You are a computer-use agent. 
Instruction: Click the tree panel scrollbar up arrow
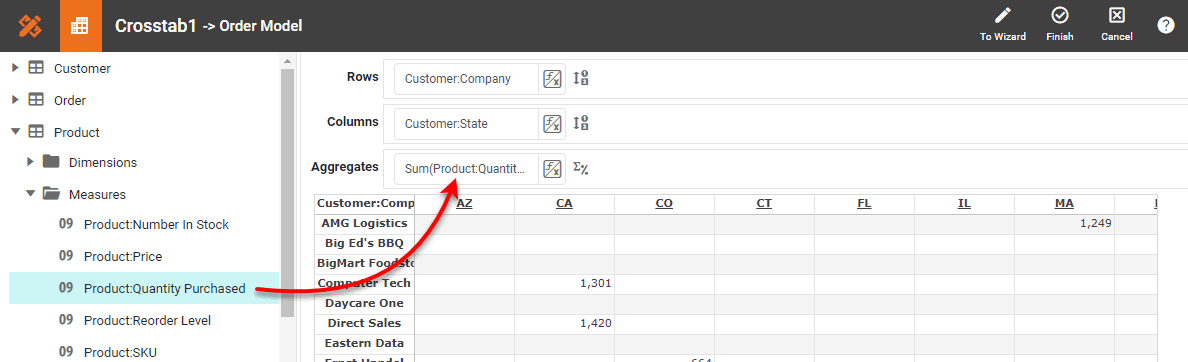tap(287, 61)
